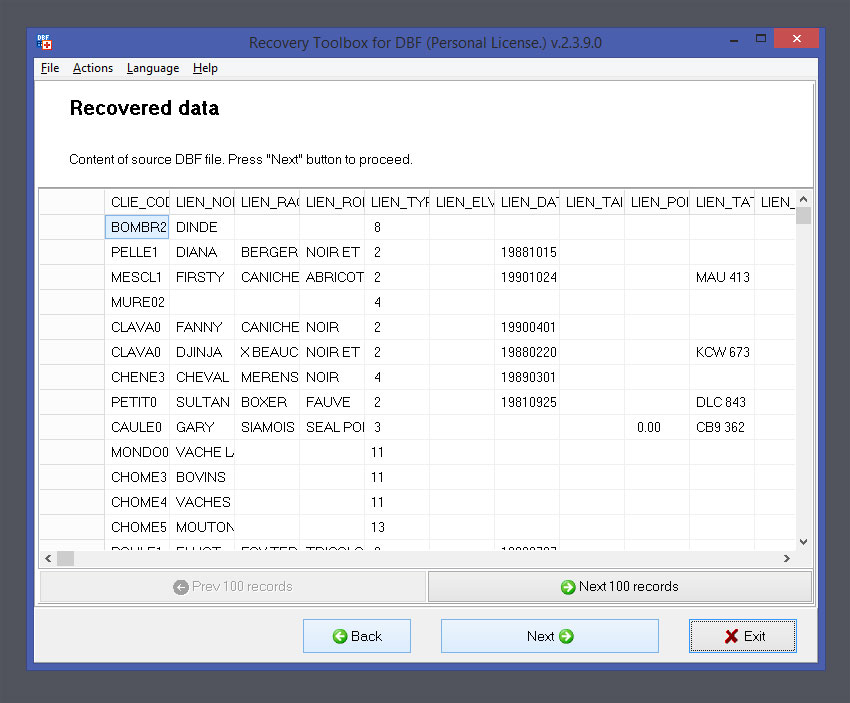Viewport: 850px width, 703px height.
Task: Select the 19900401 date cell
Action: pyautogui.click(x=527, y=327)
